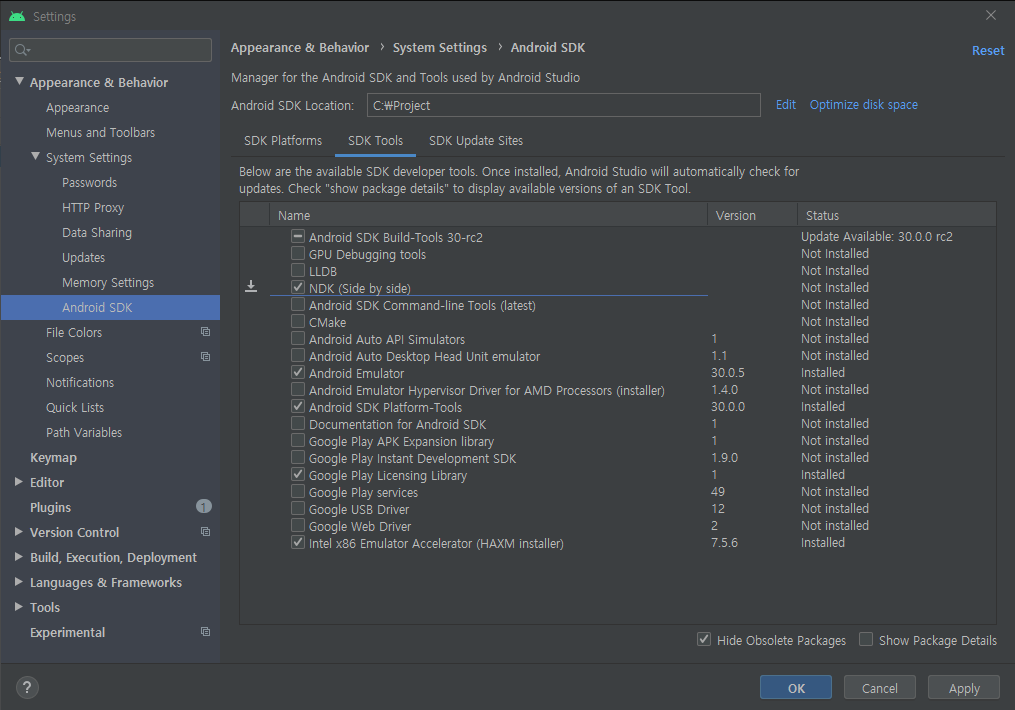Click System Settings in the breadcrumb
1015x710 pixels.
[x=440, y=47]
